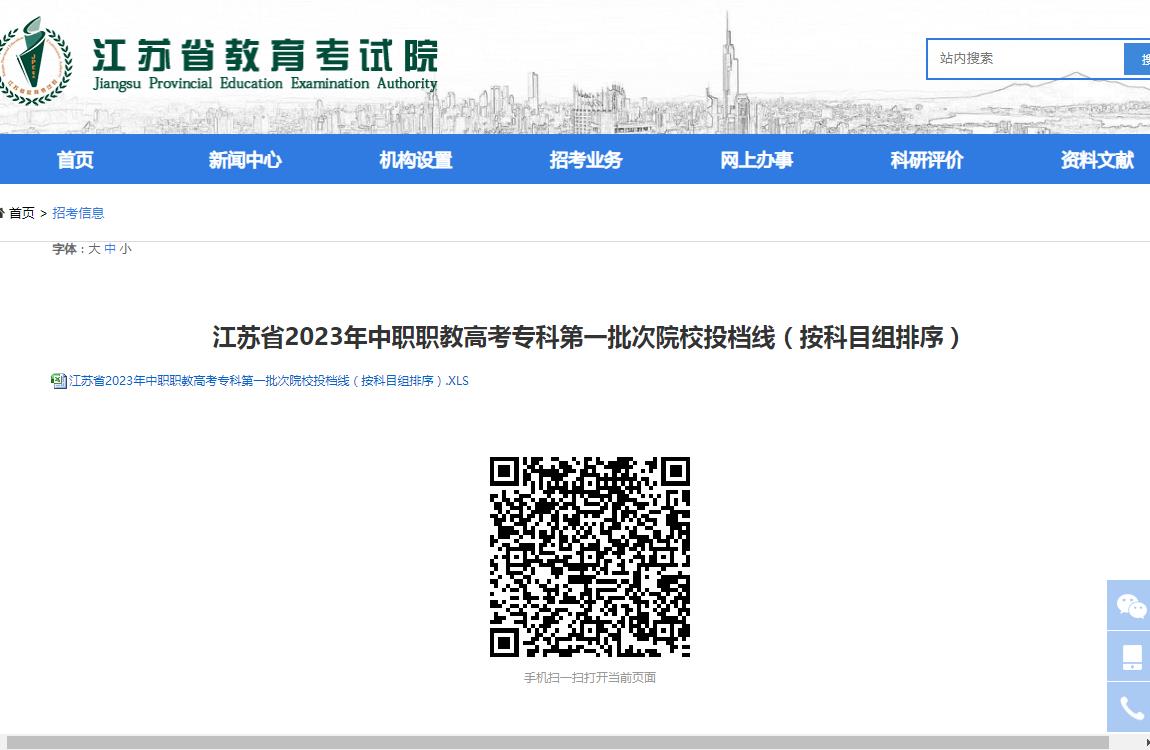Viewport: 1150px width, 750px height.
Task: Click the article title 江苏省2023年中职职教高考专科第一批次院校投档线
Action: point(586,337)
